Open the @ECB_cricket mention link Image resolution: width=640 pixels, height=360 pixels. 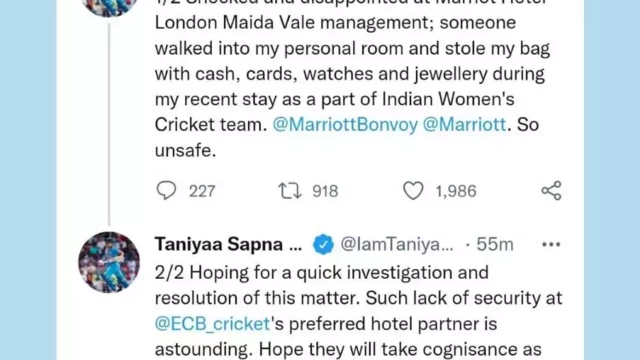click(212, 324)
